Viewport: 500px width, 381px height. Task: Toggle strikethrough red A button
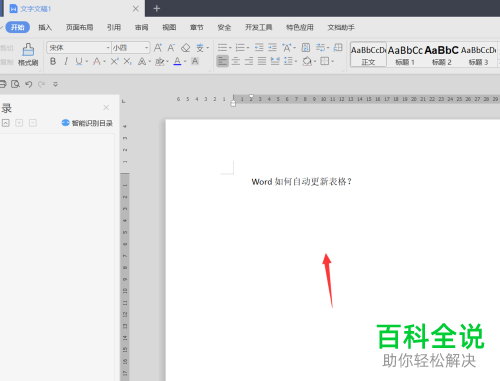(x=97, y=61)
